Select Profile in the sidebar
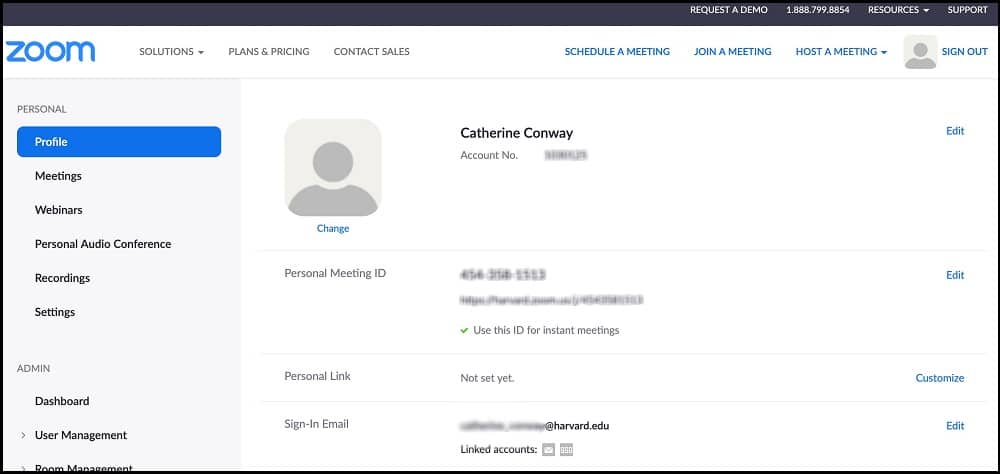 click(119, 142)
